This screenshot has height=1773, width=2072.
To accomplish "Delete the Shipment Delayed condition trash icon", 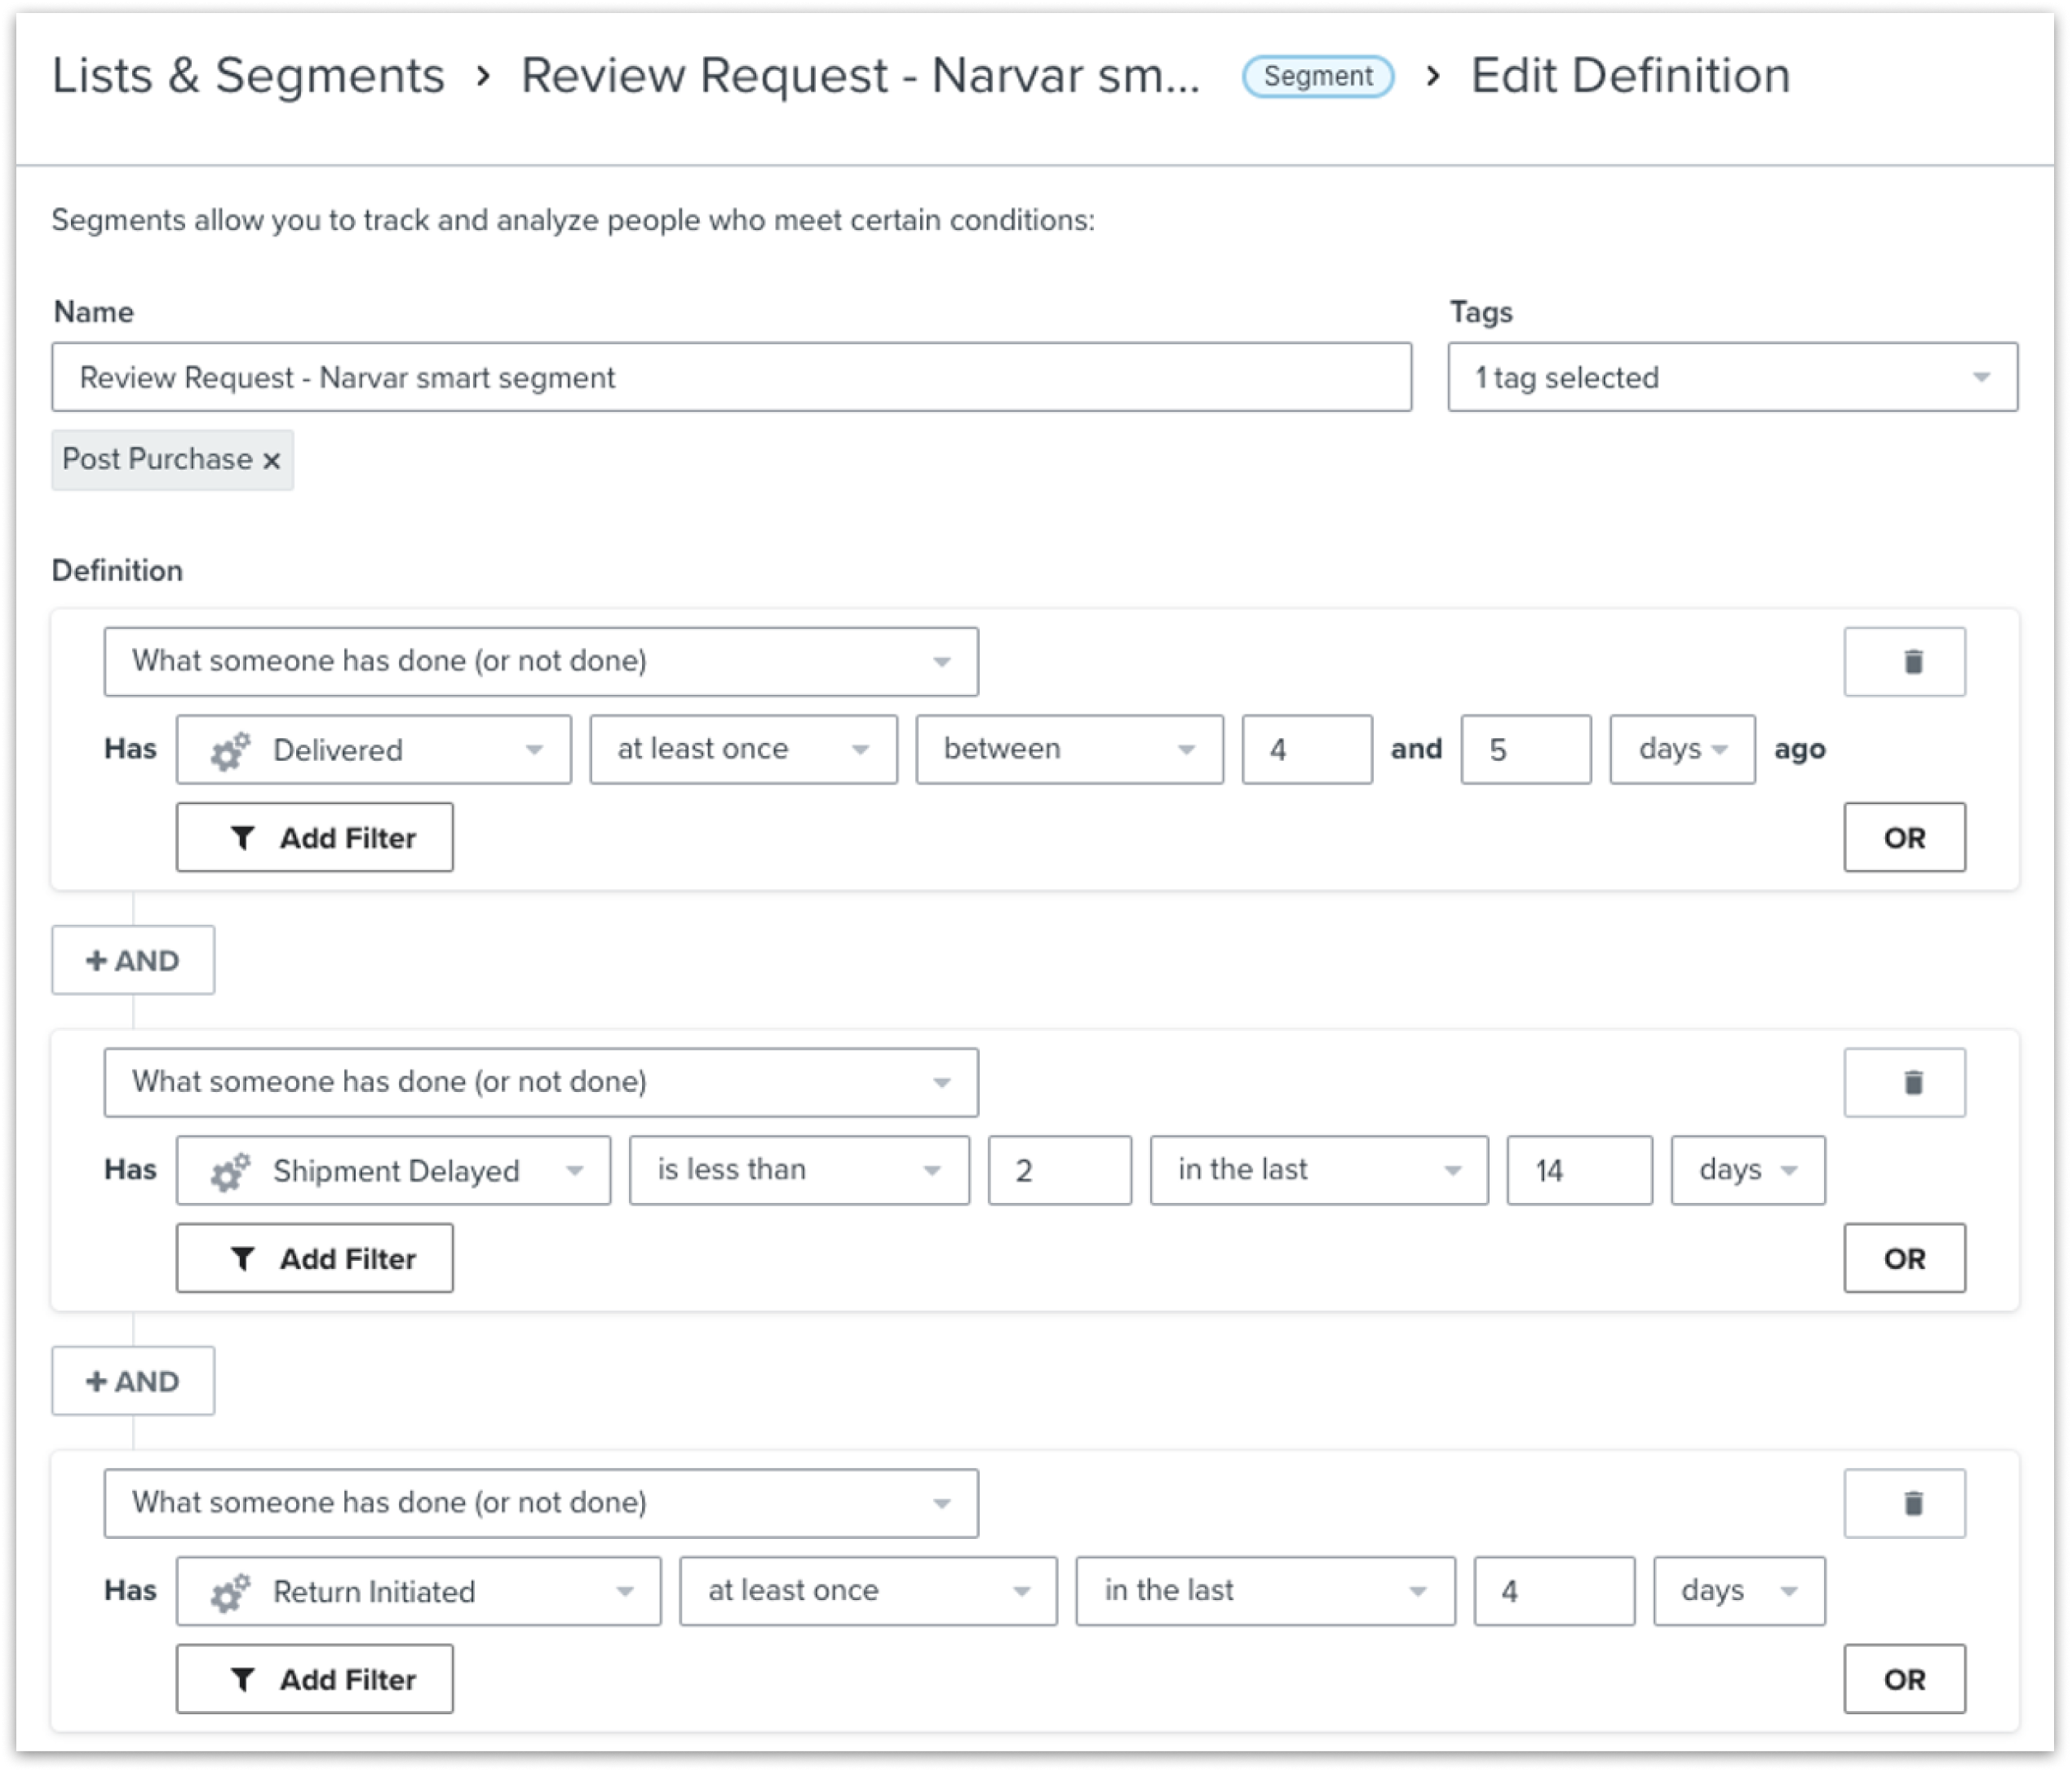I will pyautogui.click(x=1903, y=1082).
